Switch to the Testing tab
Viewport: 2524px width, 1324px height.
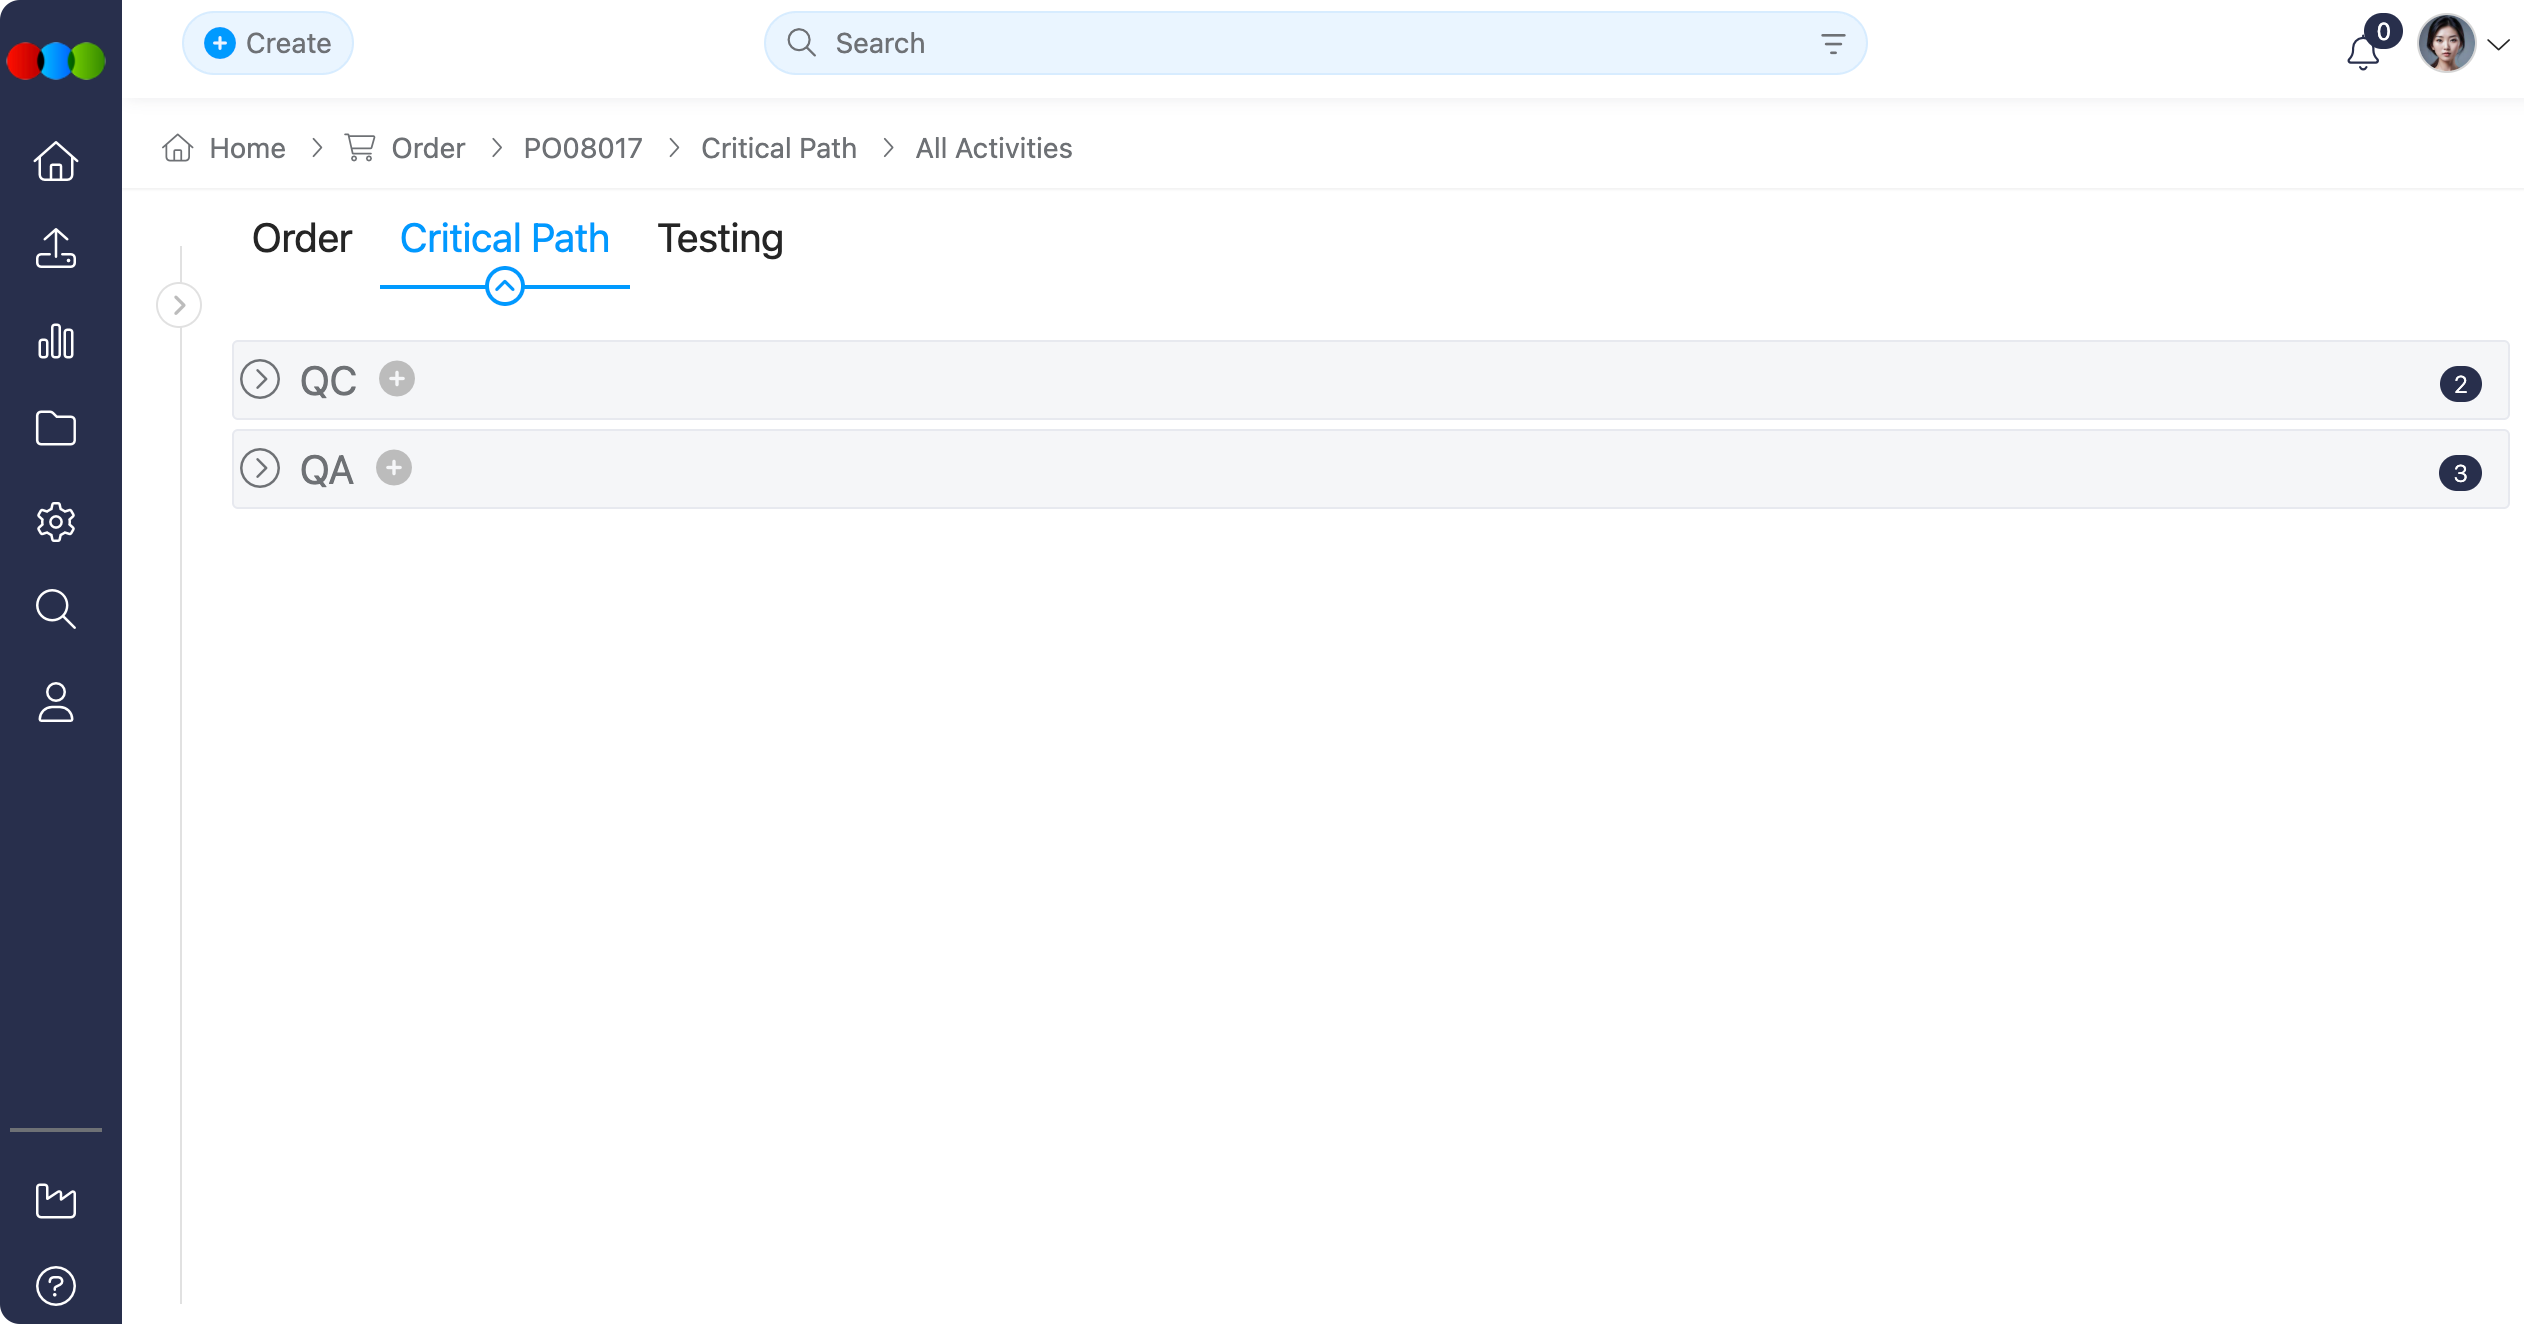pyautogui.click(x=720, y=239)
